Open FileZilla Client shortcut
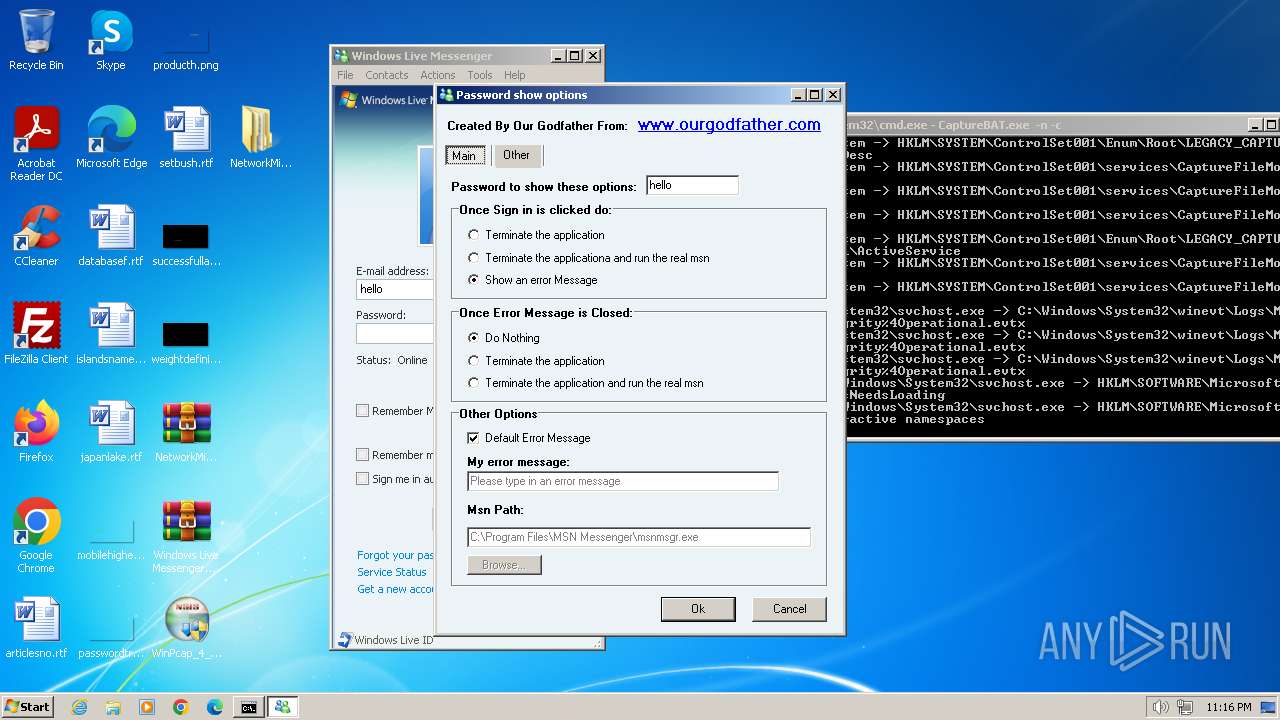Image resolution: width=1280 pixels, height=720 pixels. click(36, 334)
